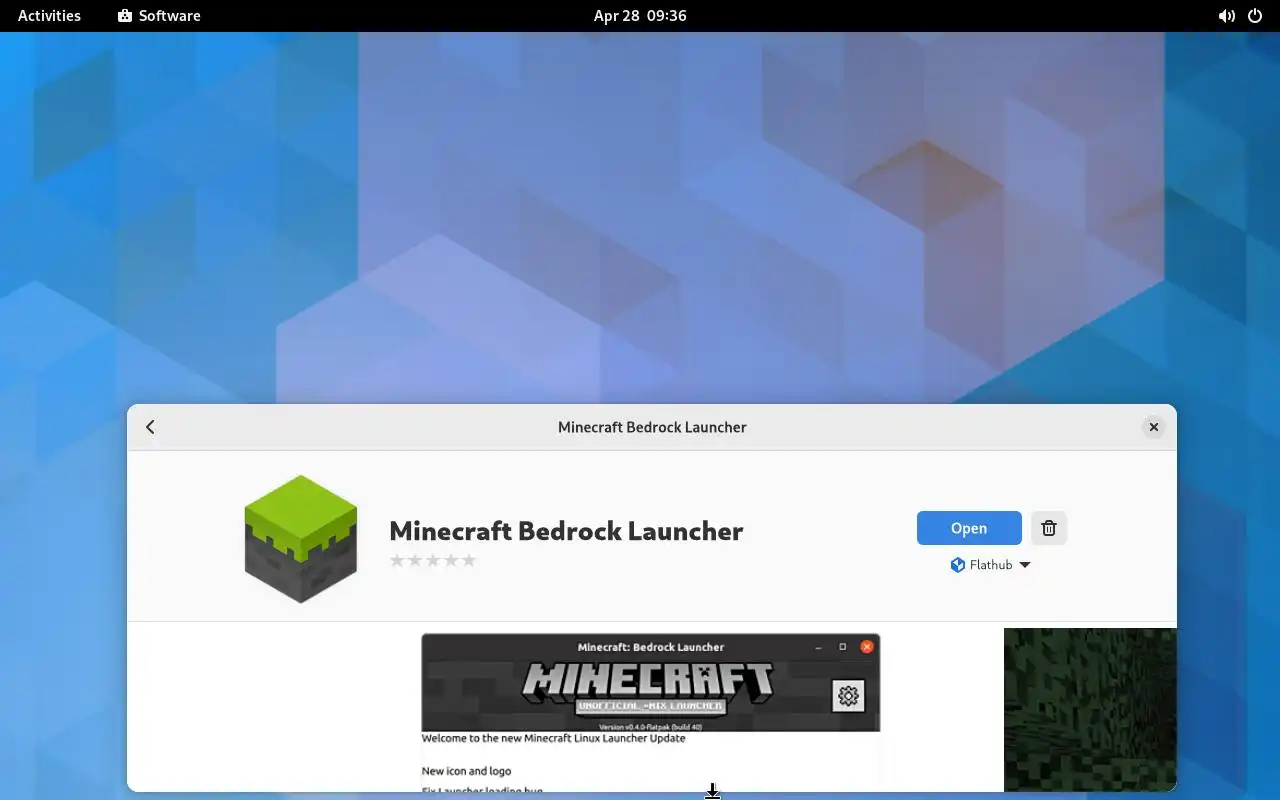Viewport: 1280px width, 800px height.
Task: Click the Minecraft Bedrock Launcher heading text
Action: 566,530
